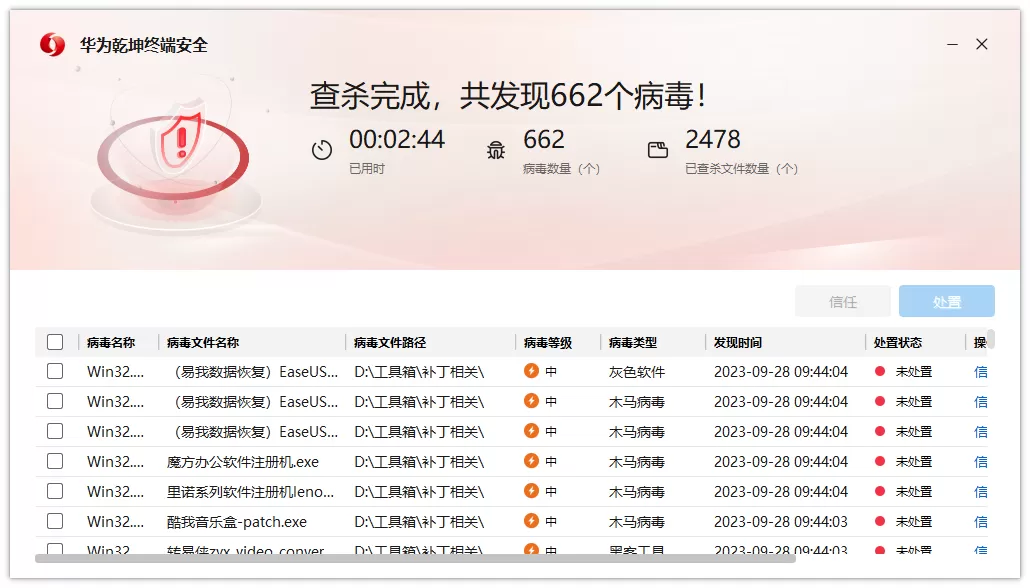Image resolution: width=1030 pixels, height=588 pixels.
Task: Click the Huawei Qiankun logo in title bar
Action: (52, 44)
